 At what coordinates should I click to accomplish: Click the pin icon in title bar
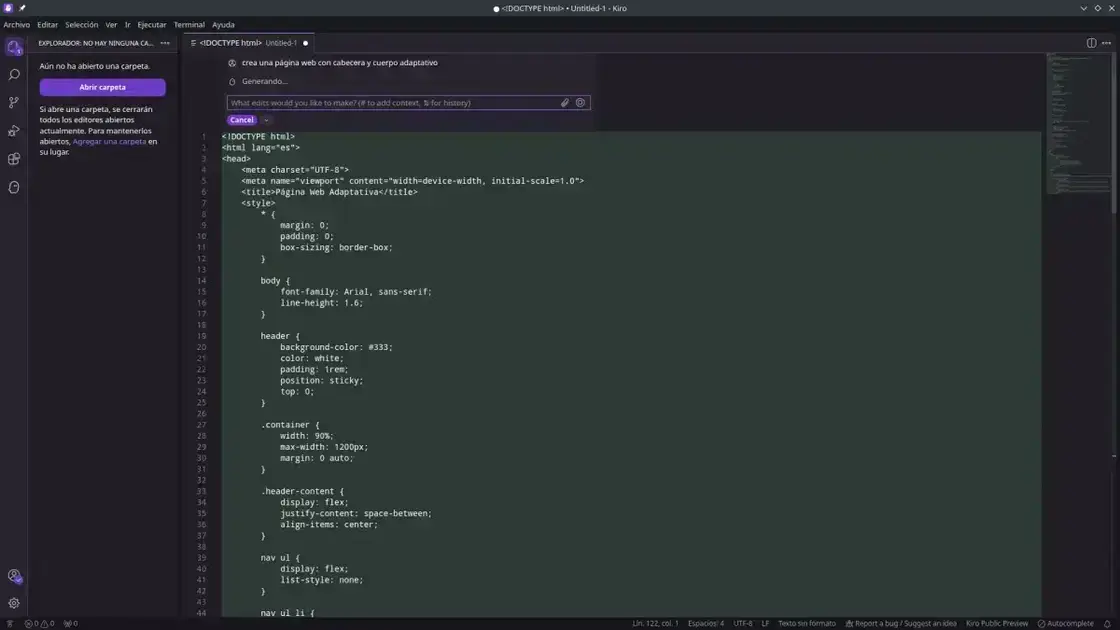click(22, 8)
